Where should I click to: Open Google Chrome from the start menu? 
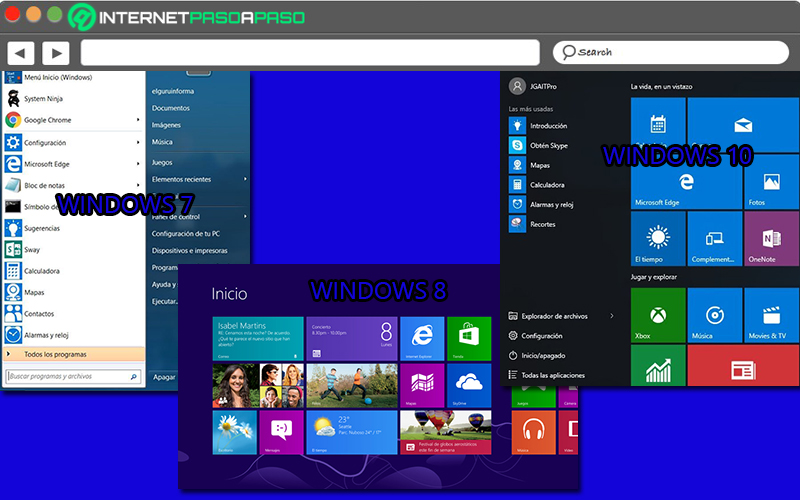click(x=46, y=120)
